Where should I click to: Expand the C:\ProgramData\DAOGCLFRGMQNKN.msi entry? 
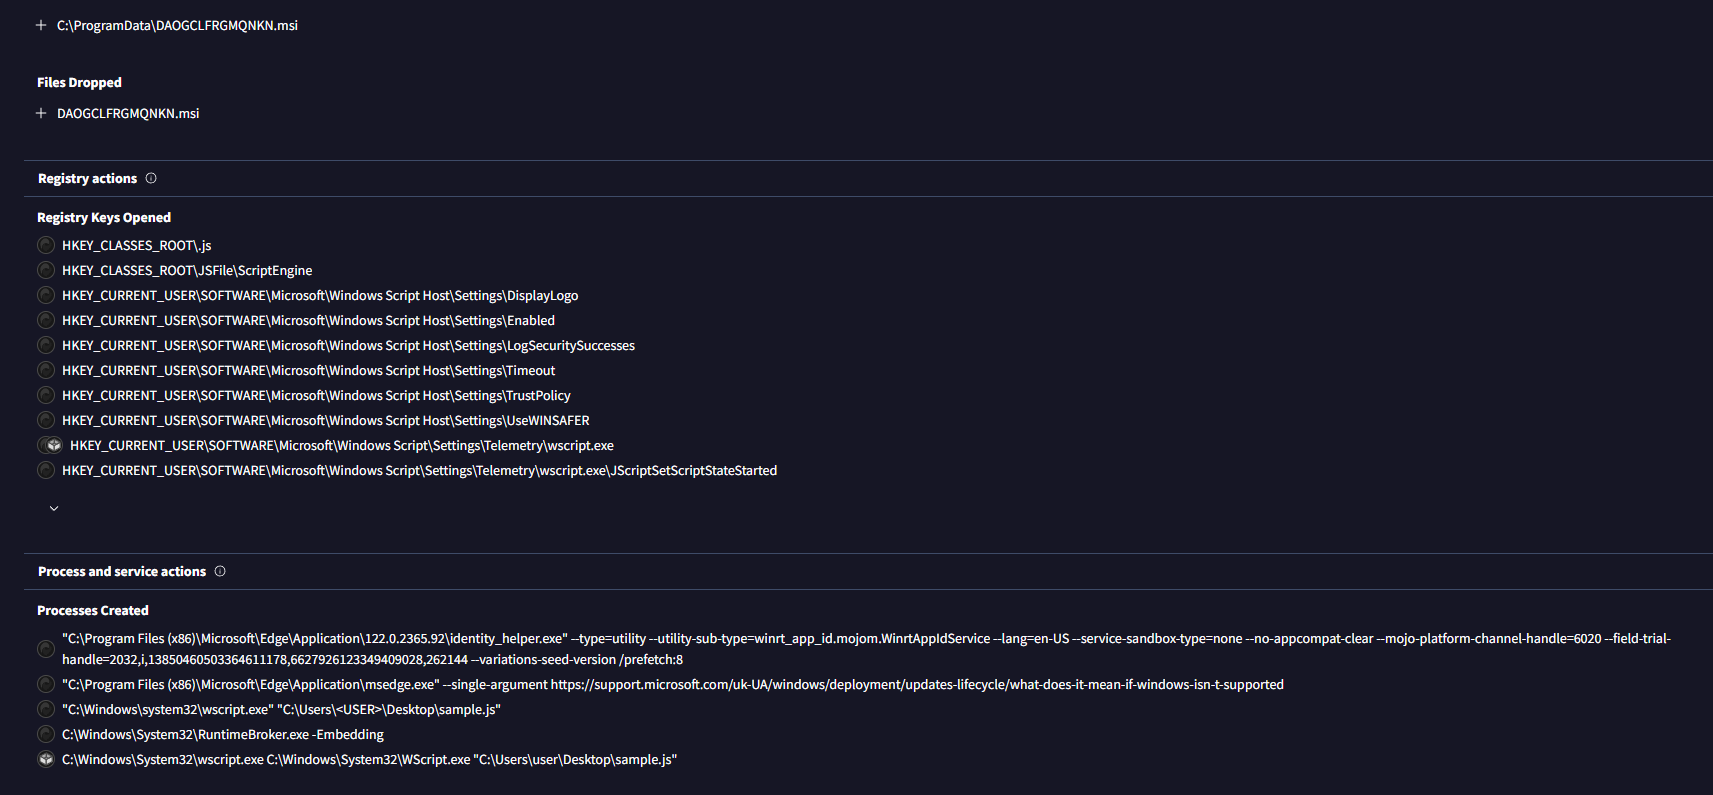click(x=41, y=25)
